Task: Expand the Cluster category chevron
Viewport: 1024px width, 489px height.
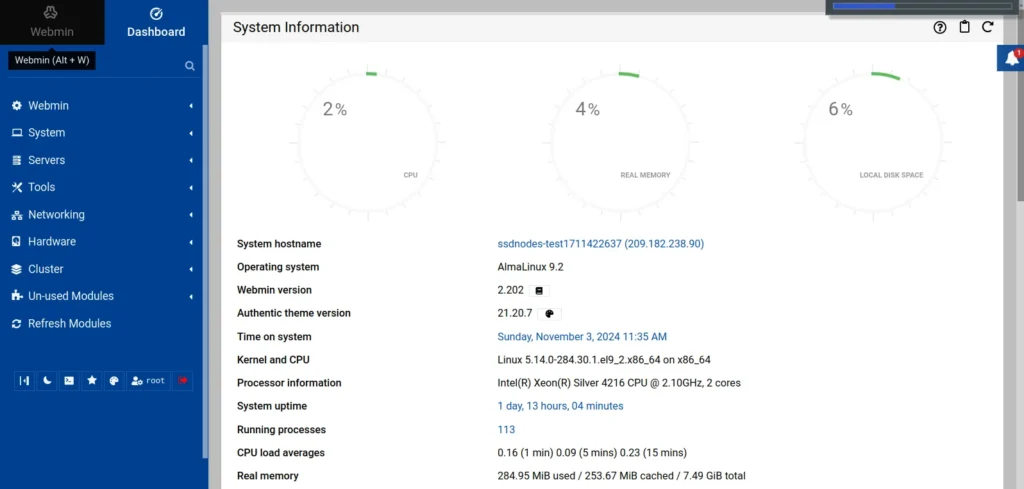Action: pos(191,269)
